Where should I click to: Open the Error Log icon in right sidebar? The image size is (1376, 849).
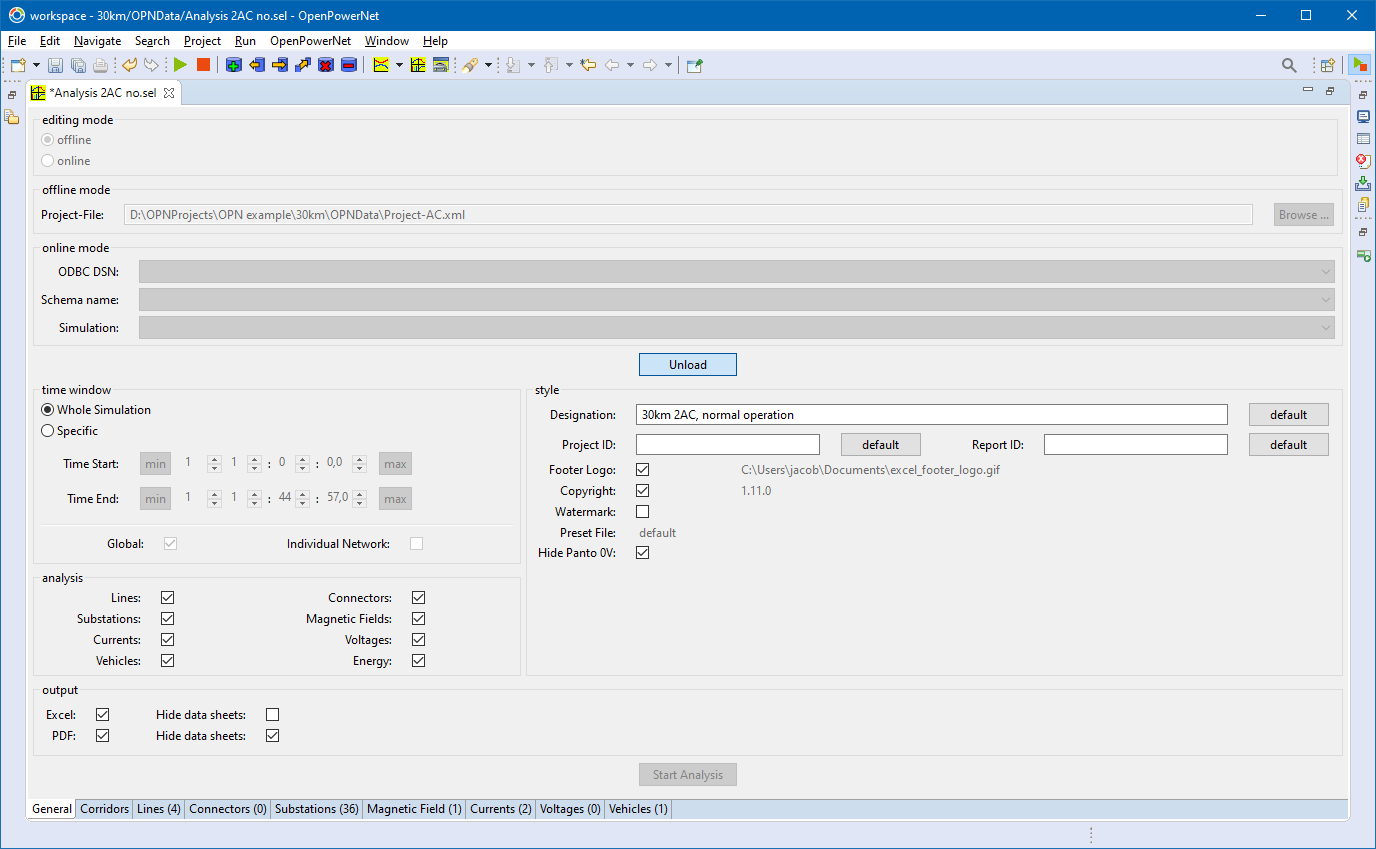point(1362,161)
